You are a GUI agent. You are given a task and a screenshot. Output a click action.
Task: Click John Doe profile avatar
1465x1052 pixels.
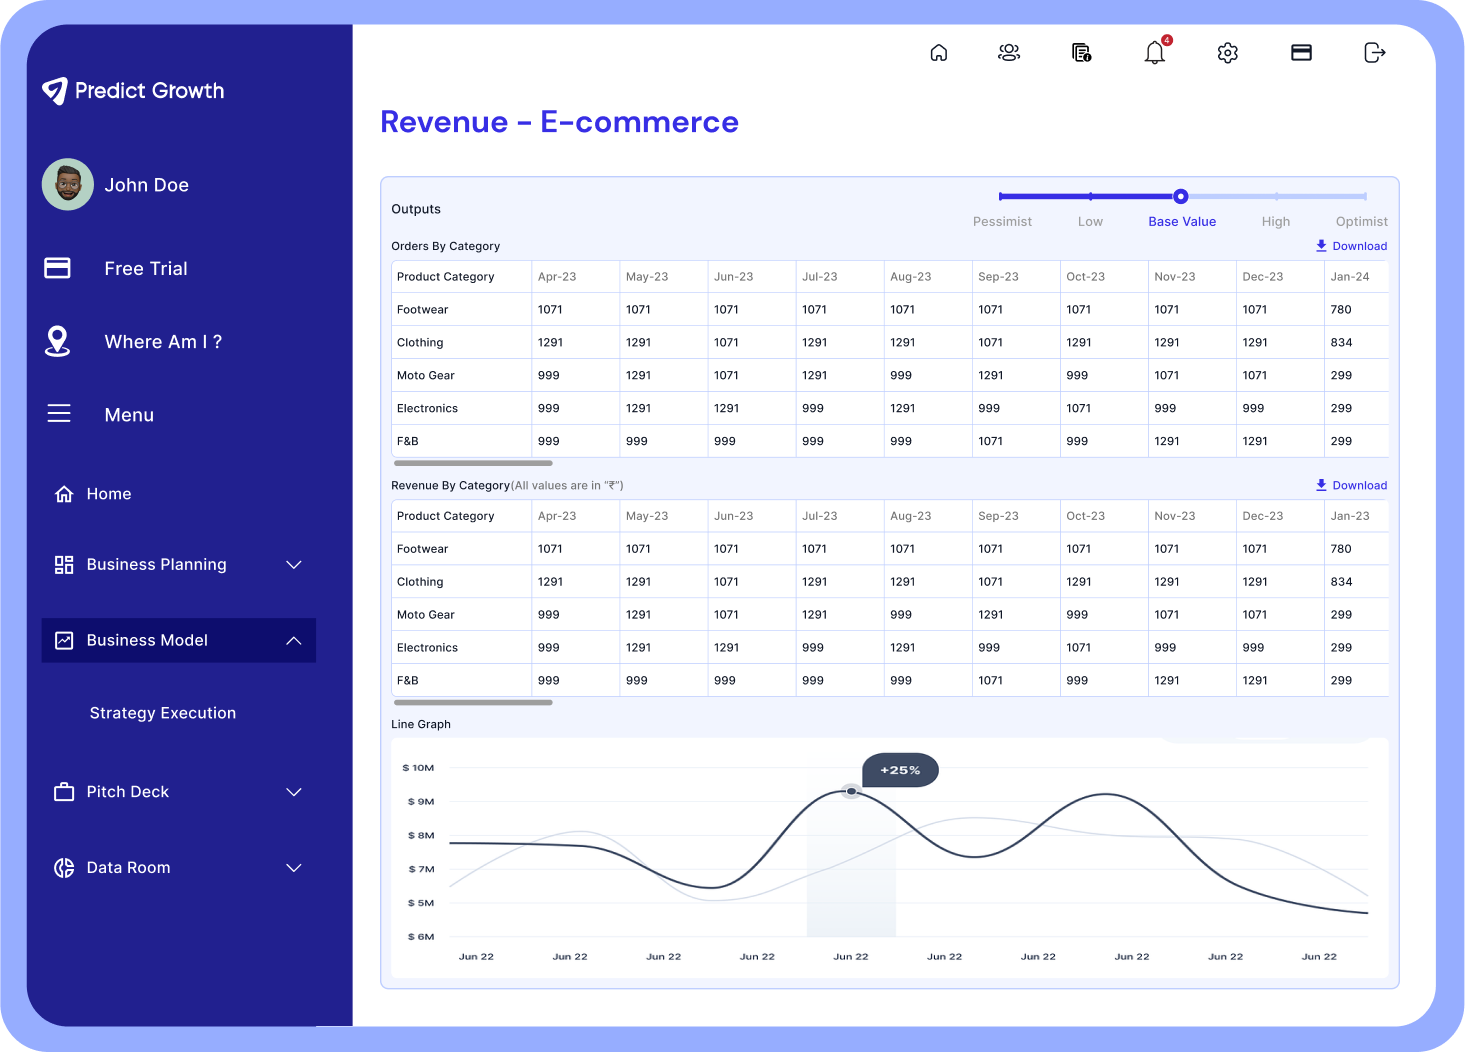pyautogui.click(x=68, y=185)
